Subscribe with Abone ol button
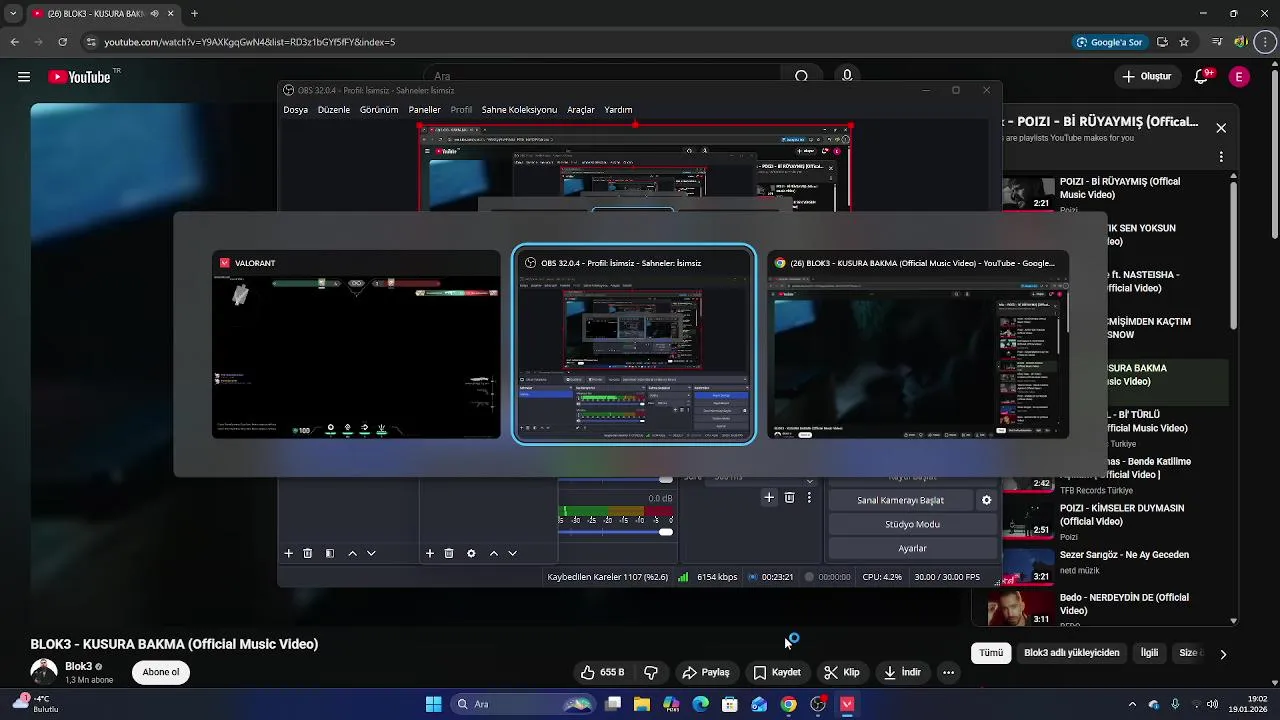 [x=161, y=672]
